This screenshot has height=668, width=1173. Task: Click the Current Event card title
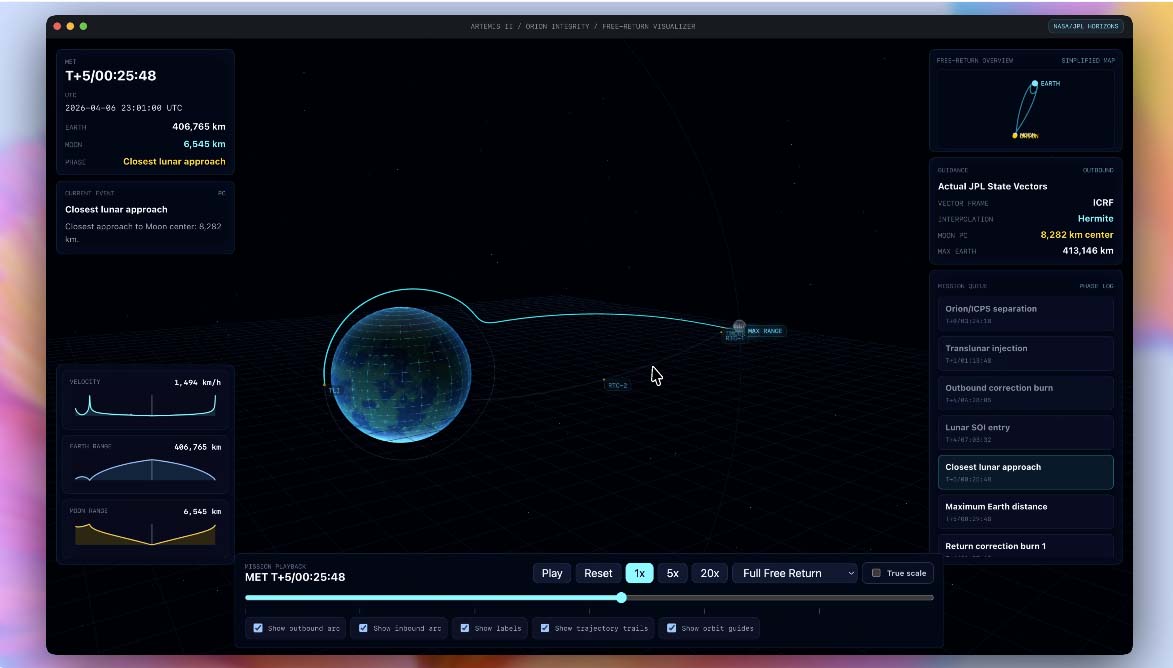pyautogui.click(x=116, y=209)
